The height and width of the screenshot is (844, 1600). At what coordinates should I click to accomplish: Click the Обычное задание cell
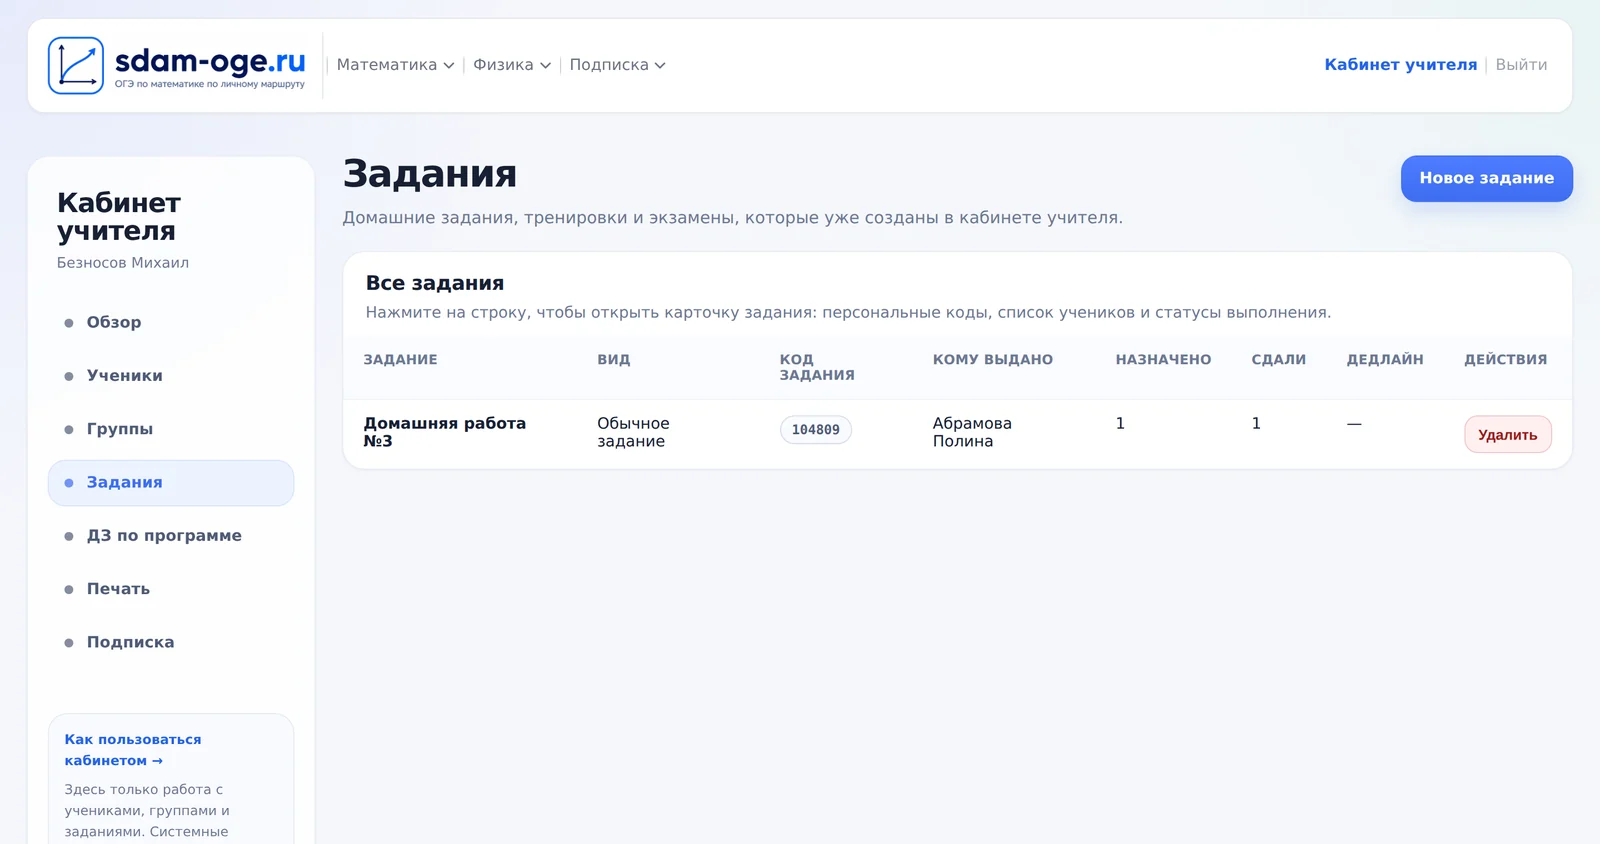633,432
